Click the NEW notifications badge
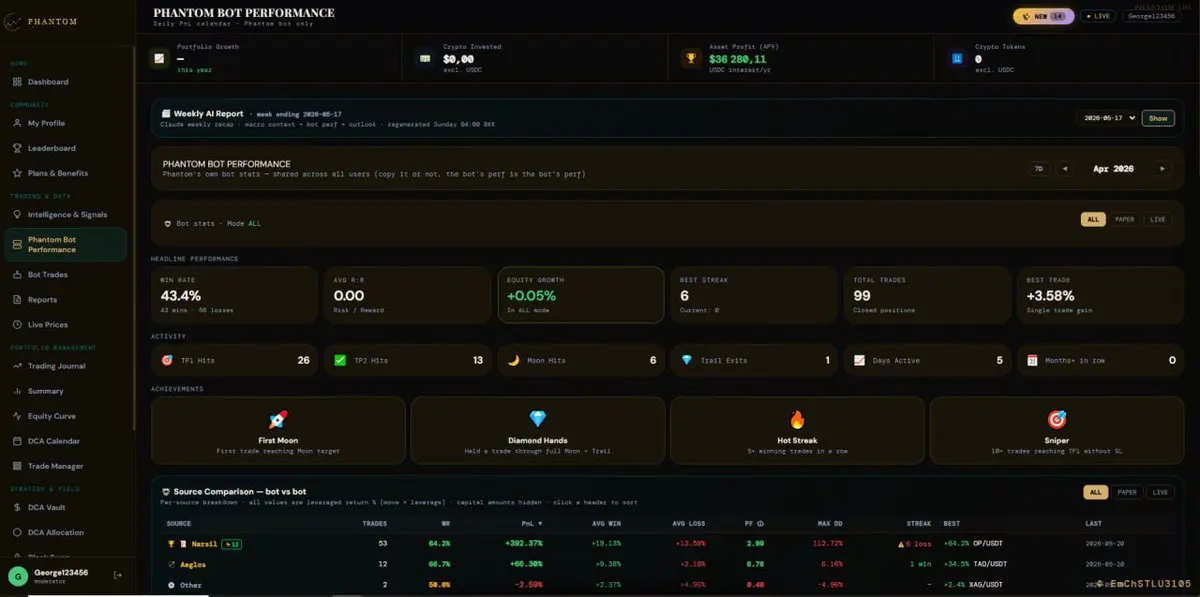 coord(1043,16)
